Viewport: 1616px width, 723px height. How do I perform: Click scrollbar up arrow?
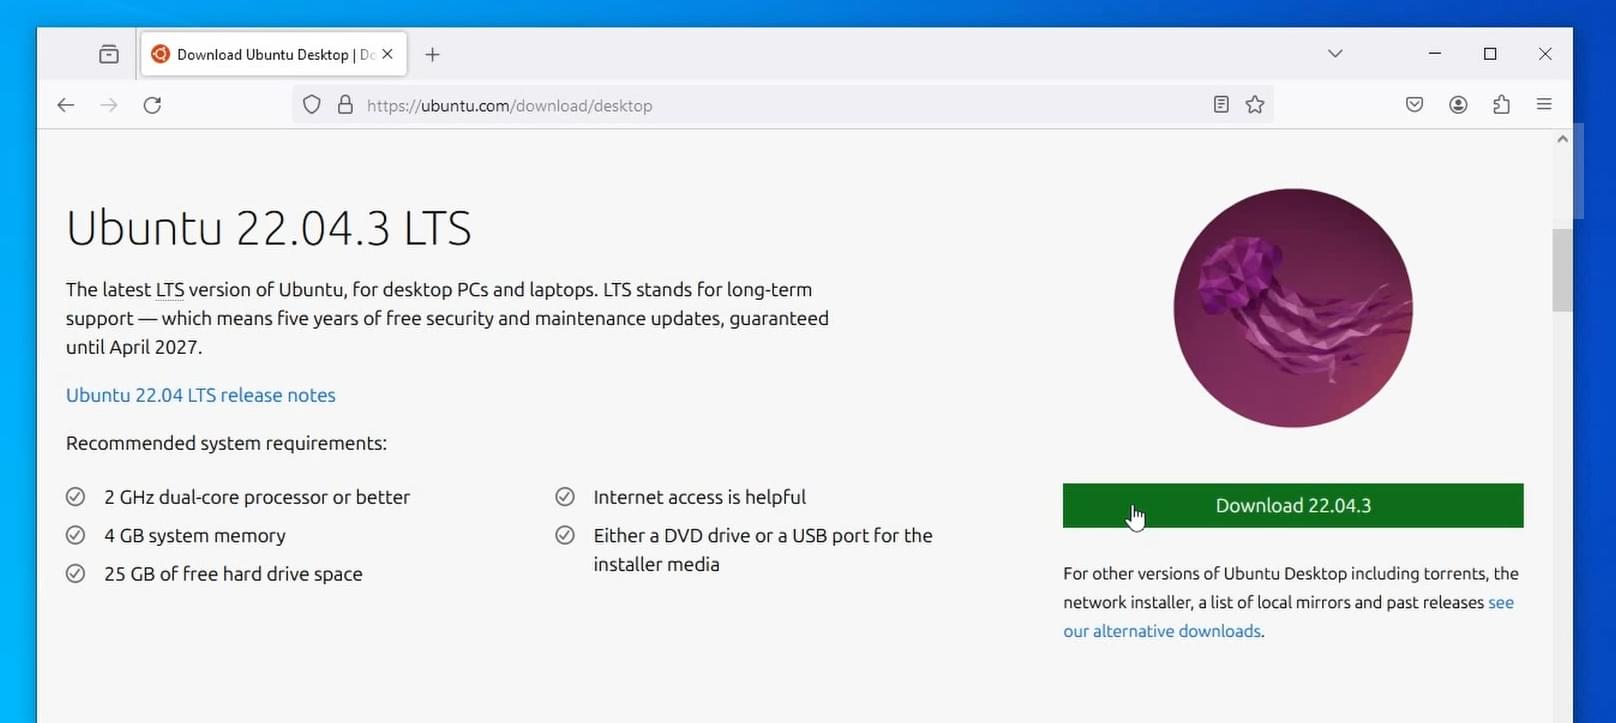pos(1562,140)
